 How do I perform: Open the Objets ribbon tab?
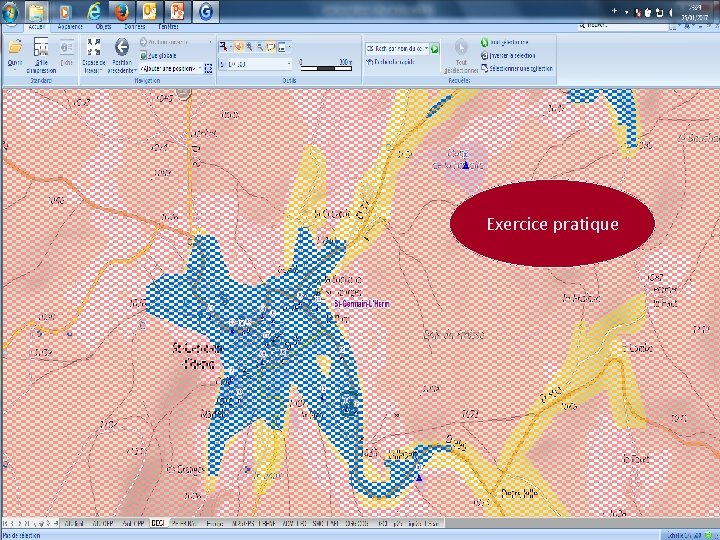[x=103, y=27]
